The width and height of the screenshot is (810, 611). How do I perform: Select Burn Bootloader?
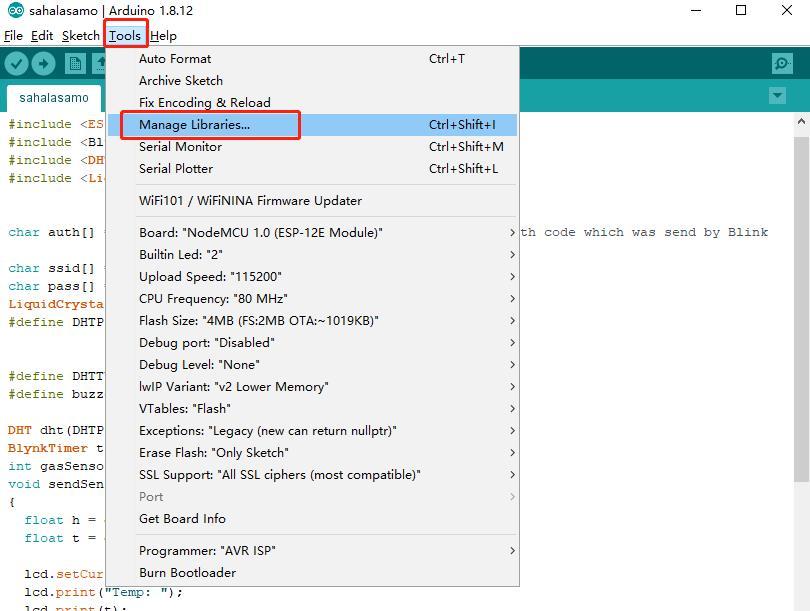[312, 573]
